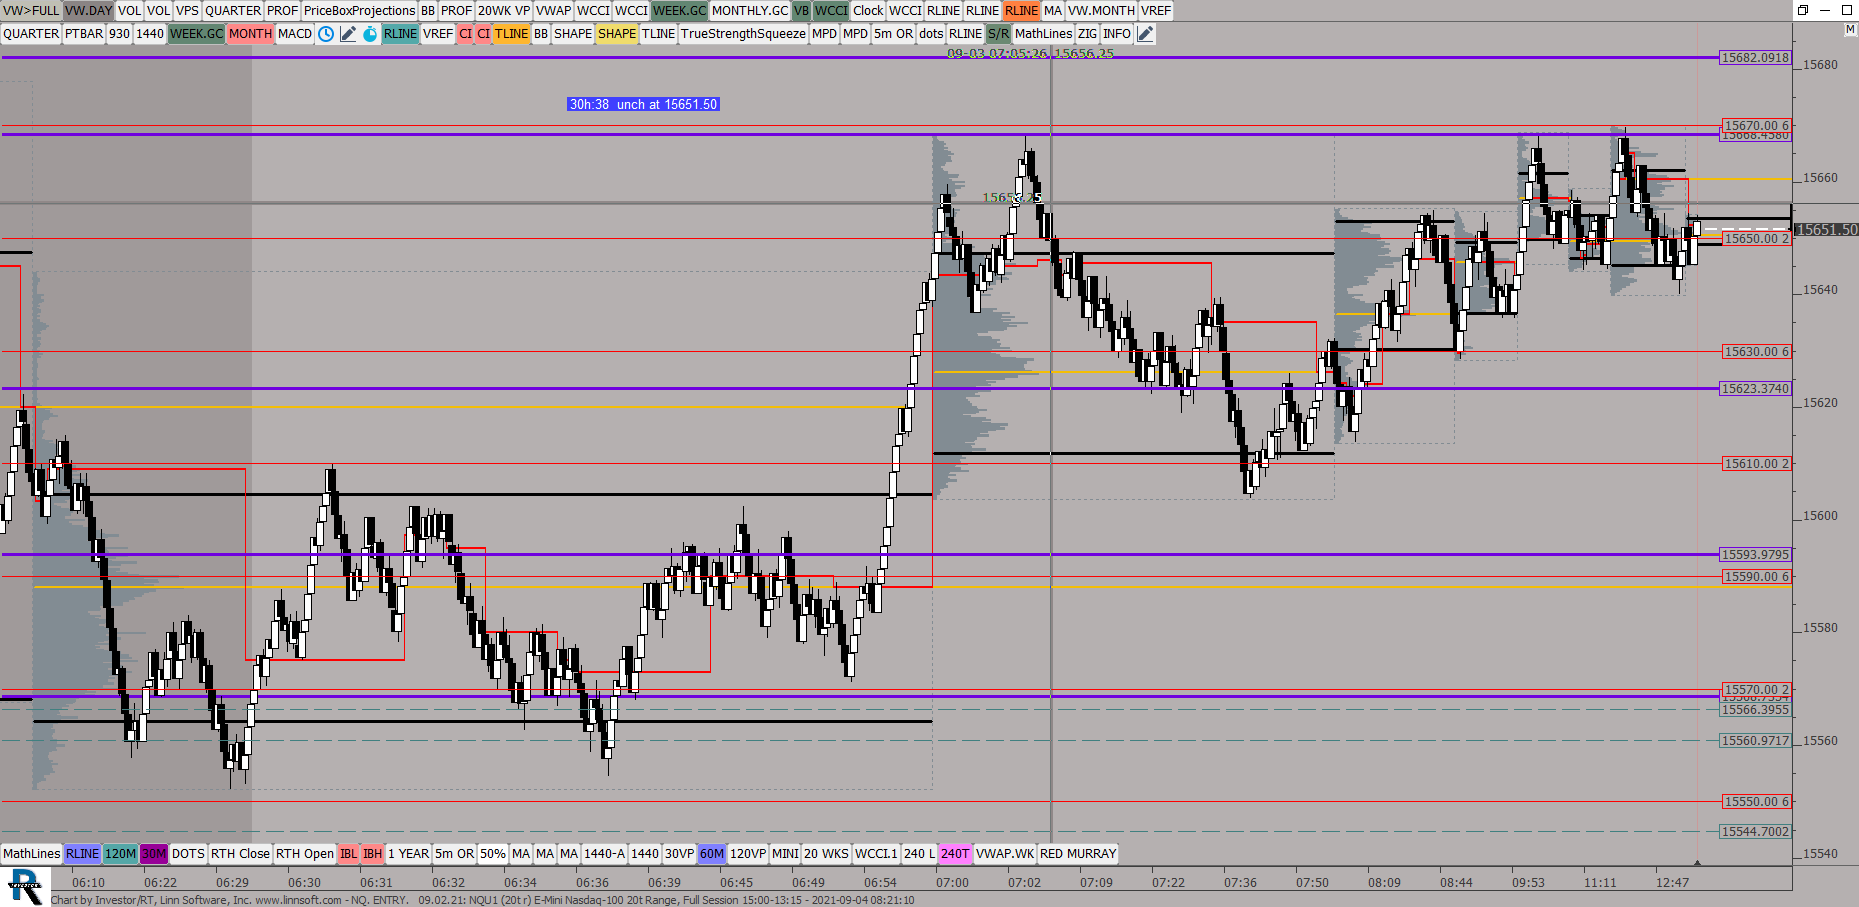The image size is (1859, 907).
Task: Click the PriceBoxProjections button
Action: click(359, 11)
